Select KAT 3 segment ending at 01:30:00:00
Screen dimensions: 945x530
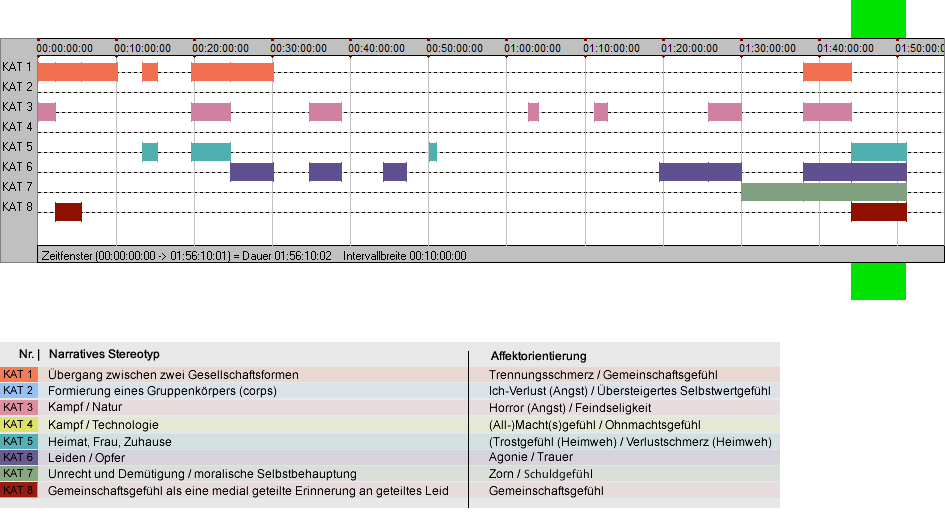pyautogui.click(x=725, y=112)
